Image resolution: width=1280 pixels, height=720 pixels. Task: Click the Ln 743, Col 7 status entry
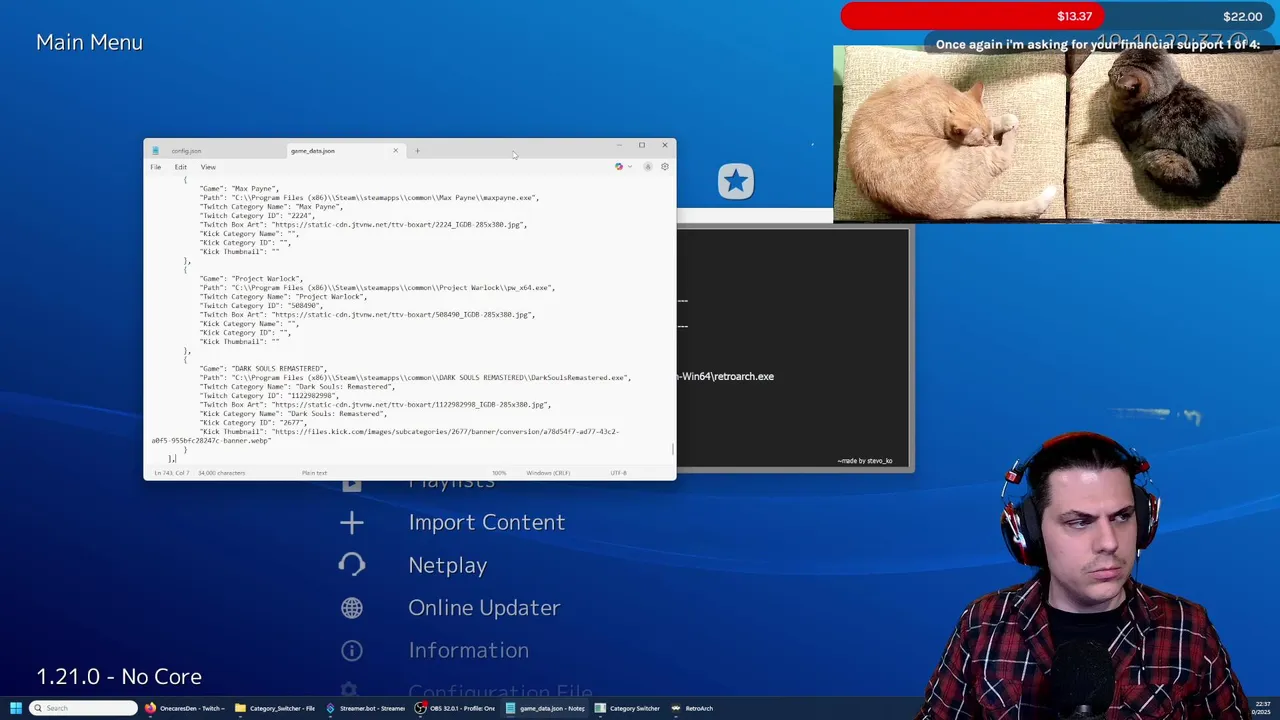[x=171, y=473]
